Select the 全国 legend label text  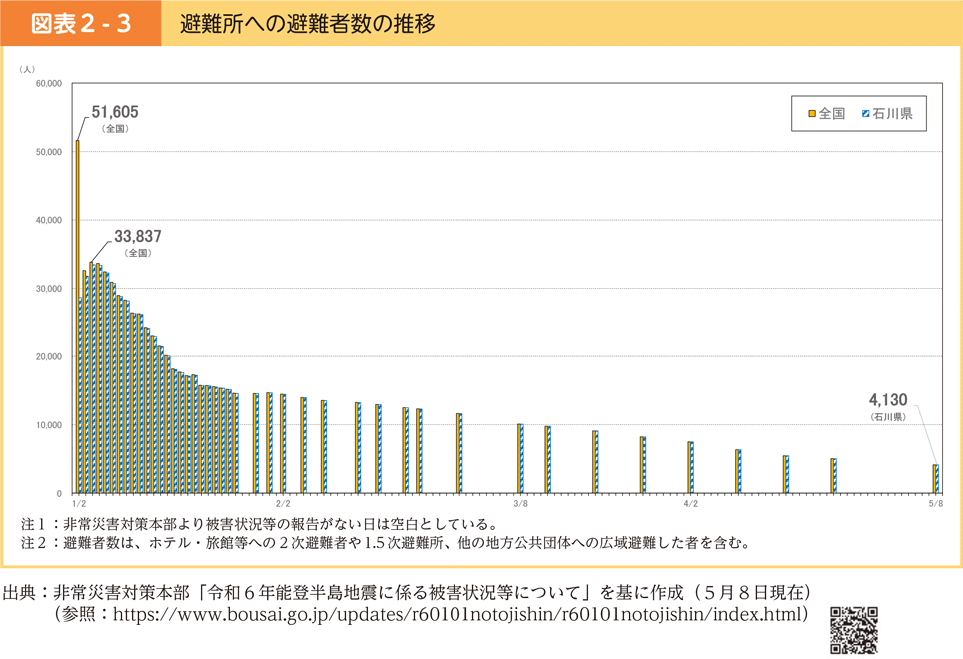coord(832,114)
